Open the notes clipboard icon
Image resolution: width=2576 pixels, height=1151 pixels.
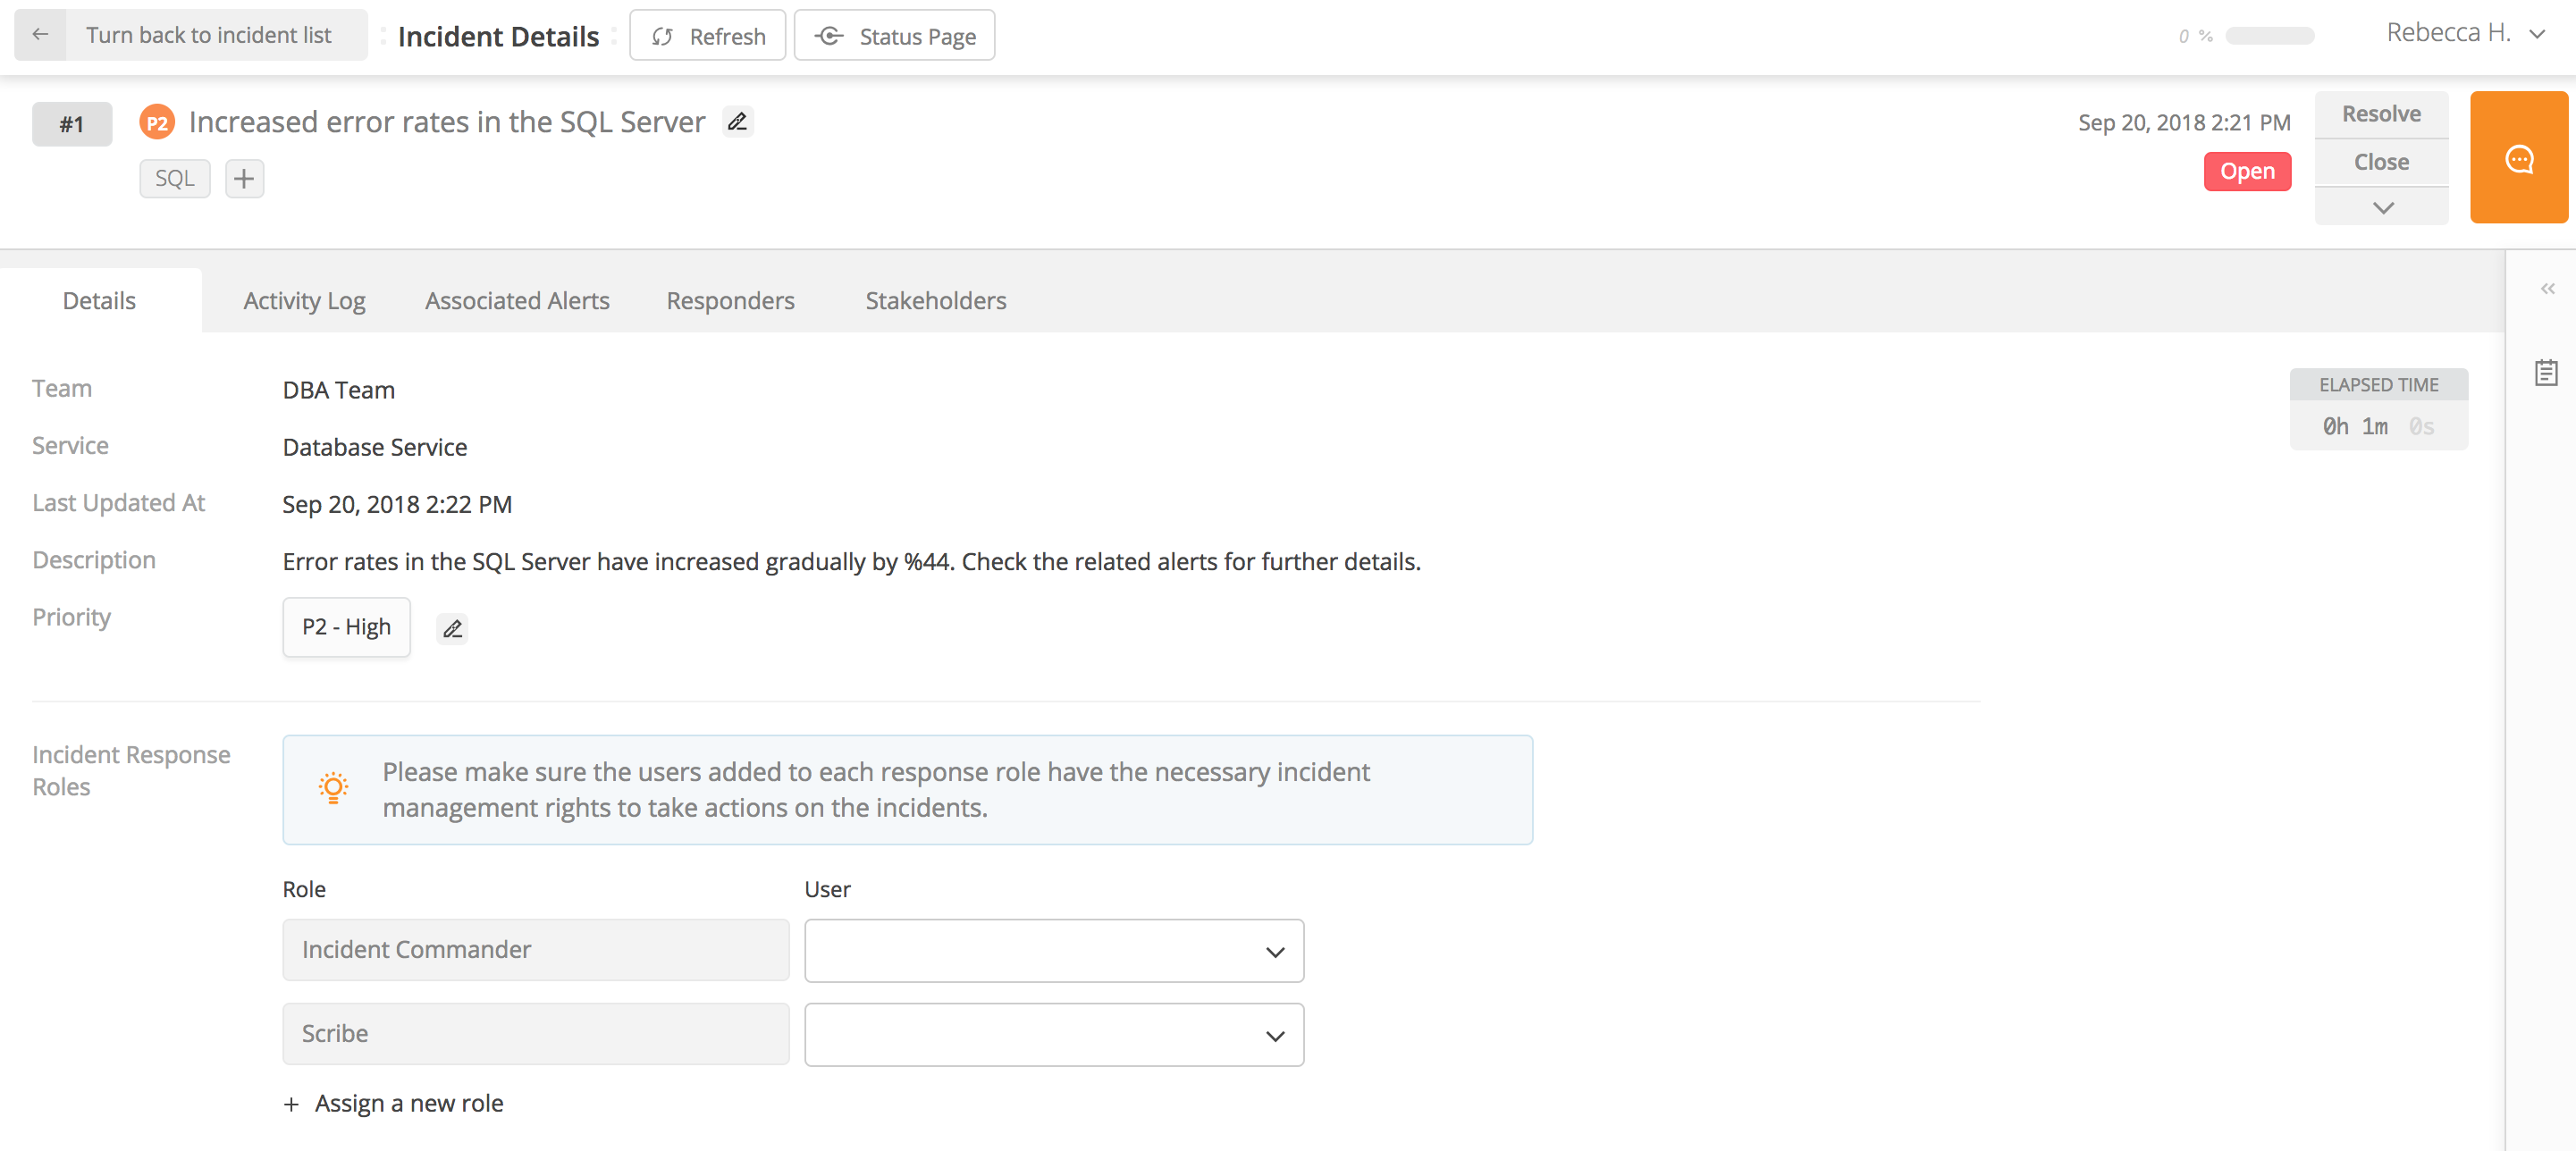(2546, 373)
